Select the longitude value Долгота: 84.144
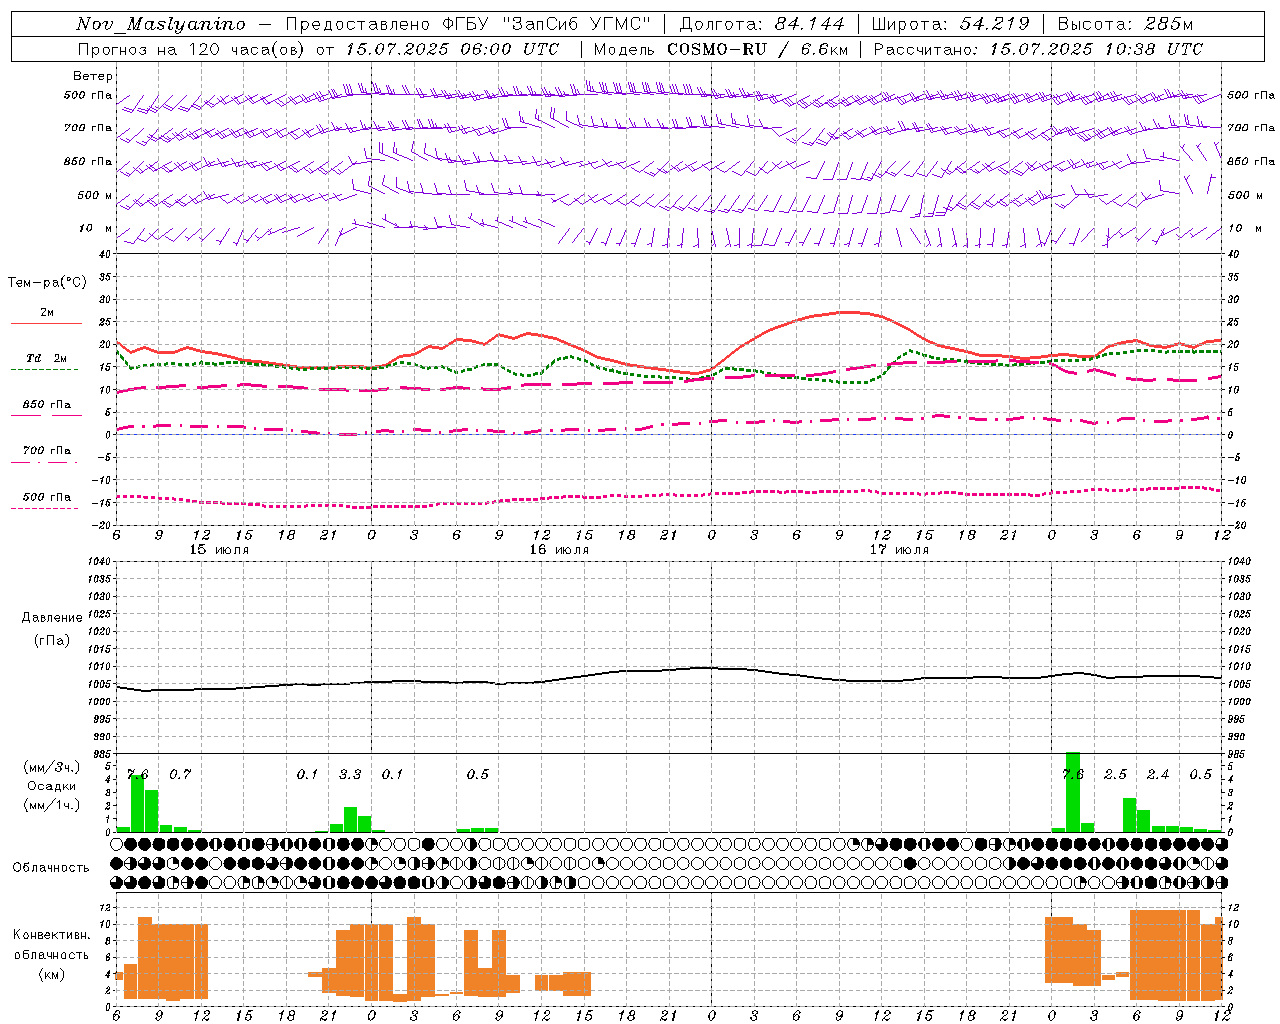The width and height of the screenshot is (1280, 1024). 762,24
